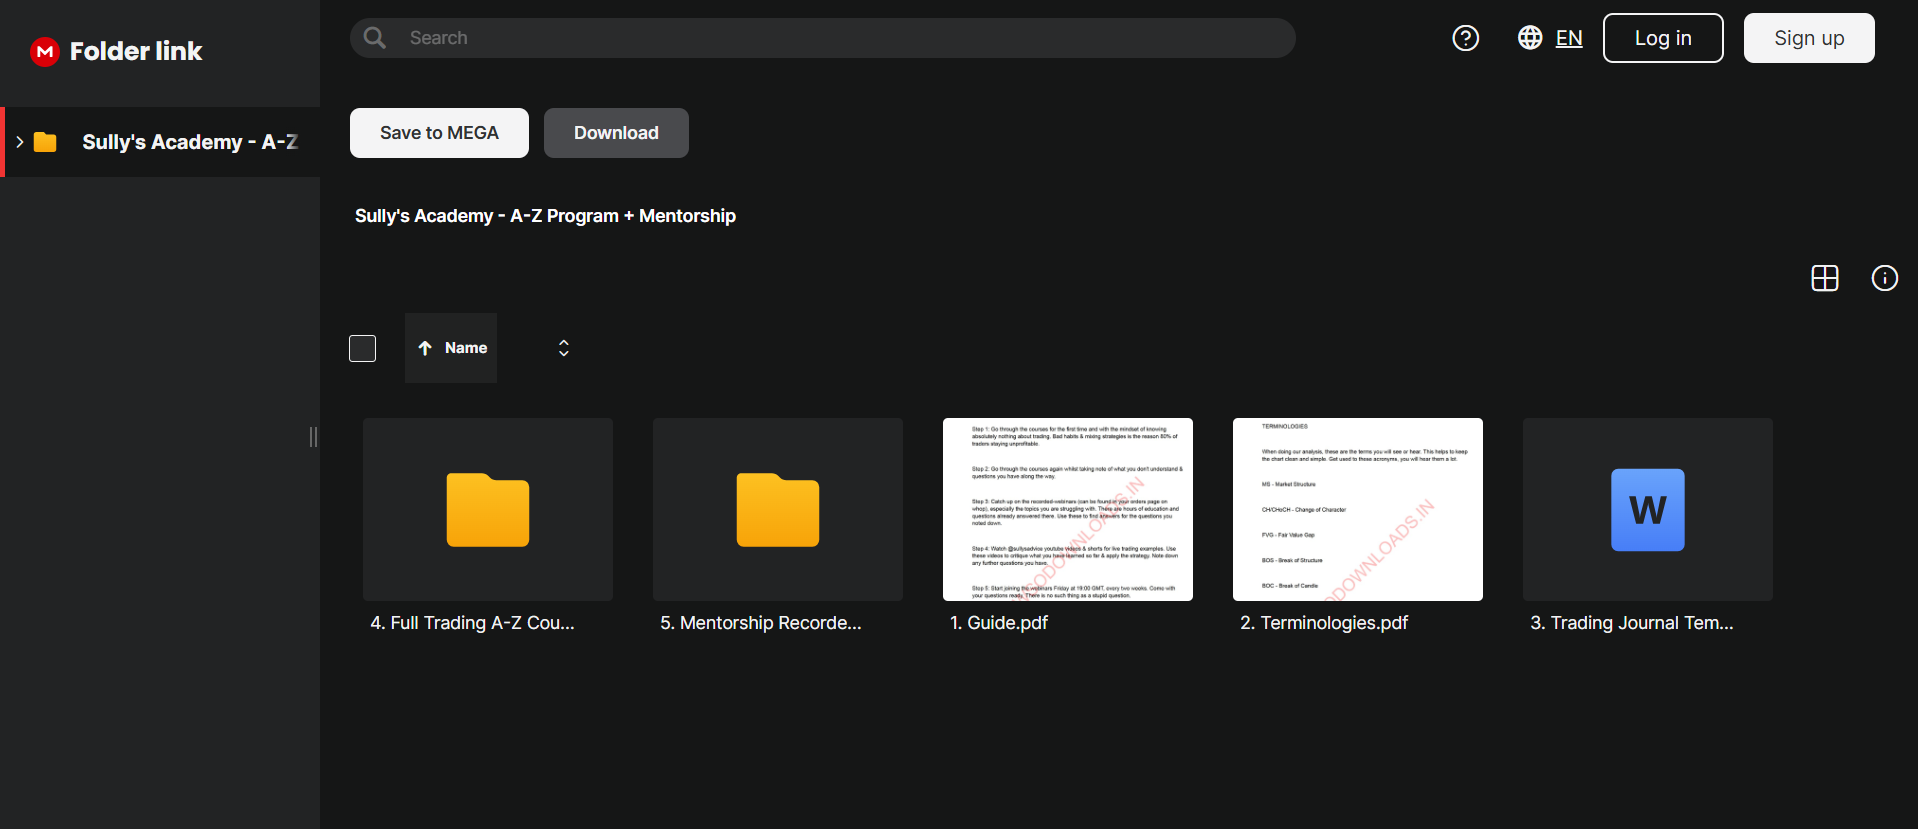This screenshot has height=829, width=1918.
Task: Sort files by Name column
Action: (451, 348)
